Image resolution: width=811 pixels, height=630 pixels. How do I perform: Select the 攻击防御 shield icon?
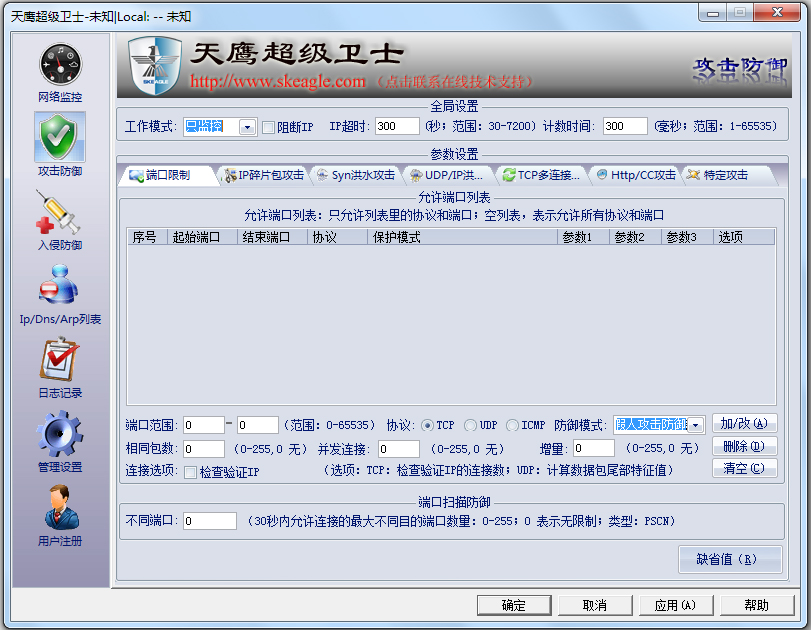60,138
